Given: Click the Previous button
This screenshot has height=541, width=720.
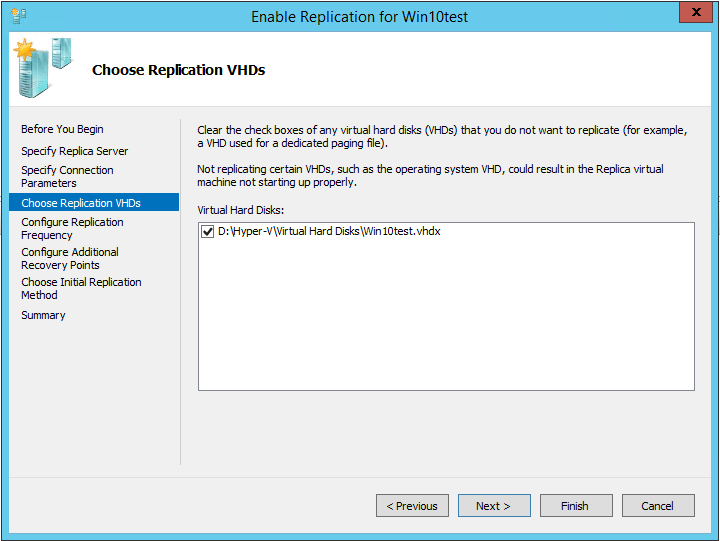Looking at the screenshot, I should point(412,506).
